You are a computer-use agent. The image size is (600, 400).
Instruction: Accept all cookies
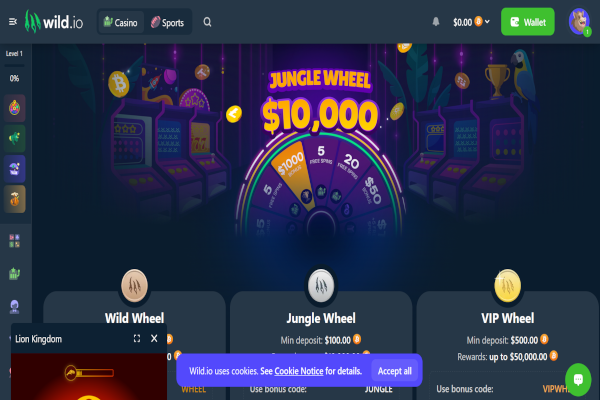395,371
